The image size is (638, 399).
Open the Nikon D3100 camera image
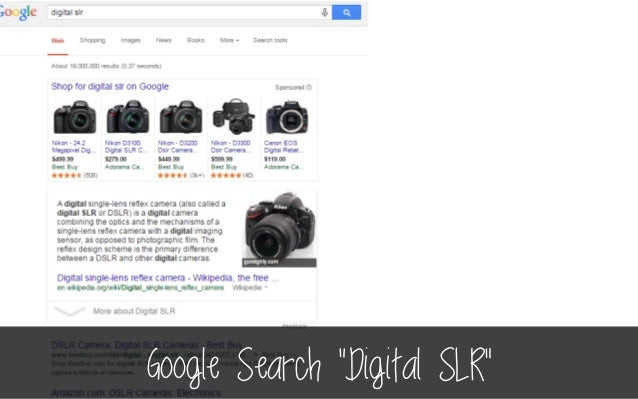128,118
